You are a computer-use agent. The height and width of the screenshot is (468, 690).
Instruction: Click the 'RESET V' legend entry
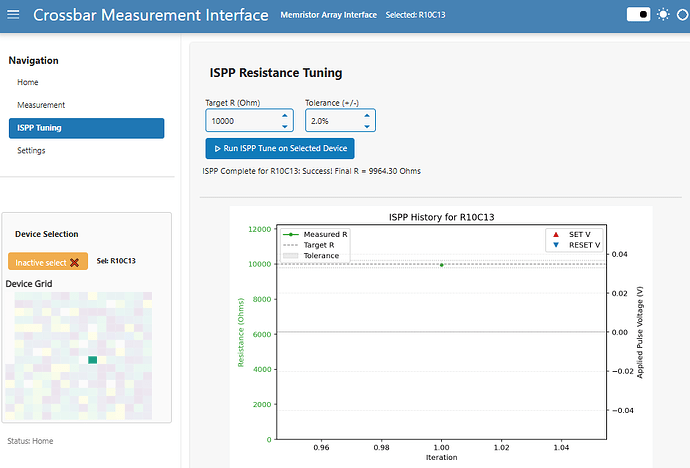[576, 245]
